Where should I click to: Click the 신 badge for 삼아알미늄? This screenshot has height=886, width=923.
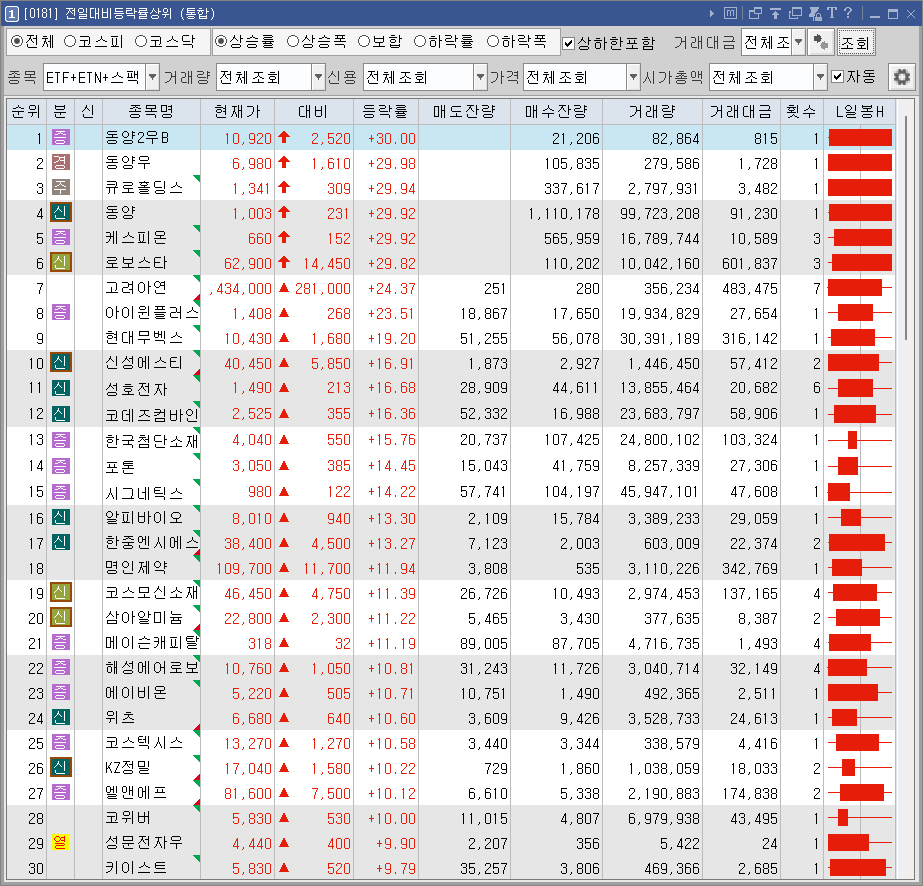click(x=61, y=618)
